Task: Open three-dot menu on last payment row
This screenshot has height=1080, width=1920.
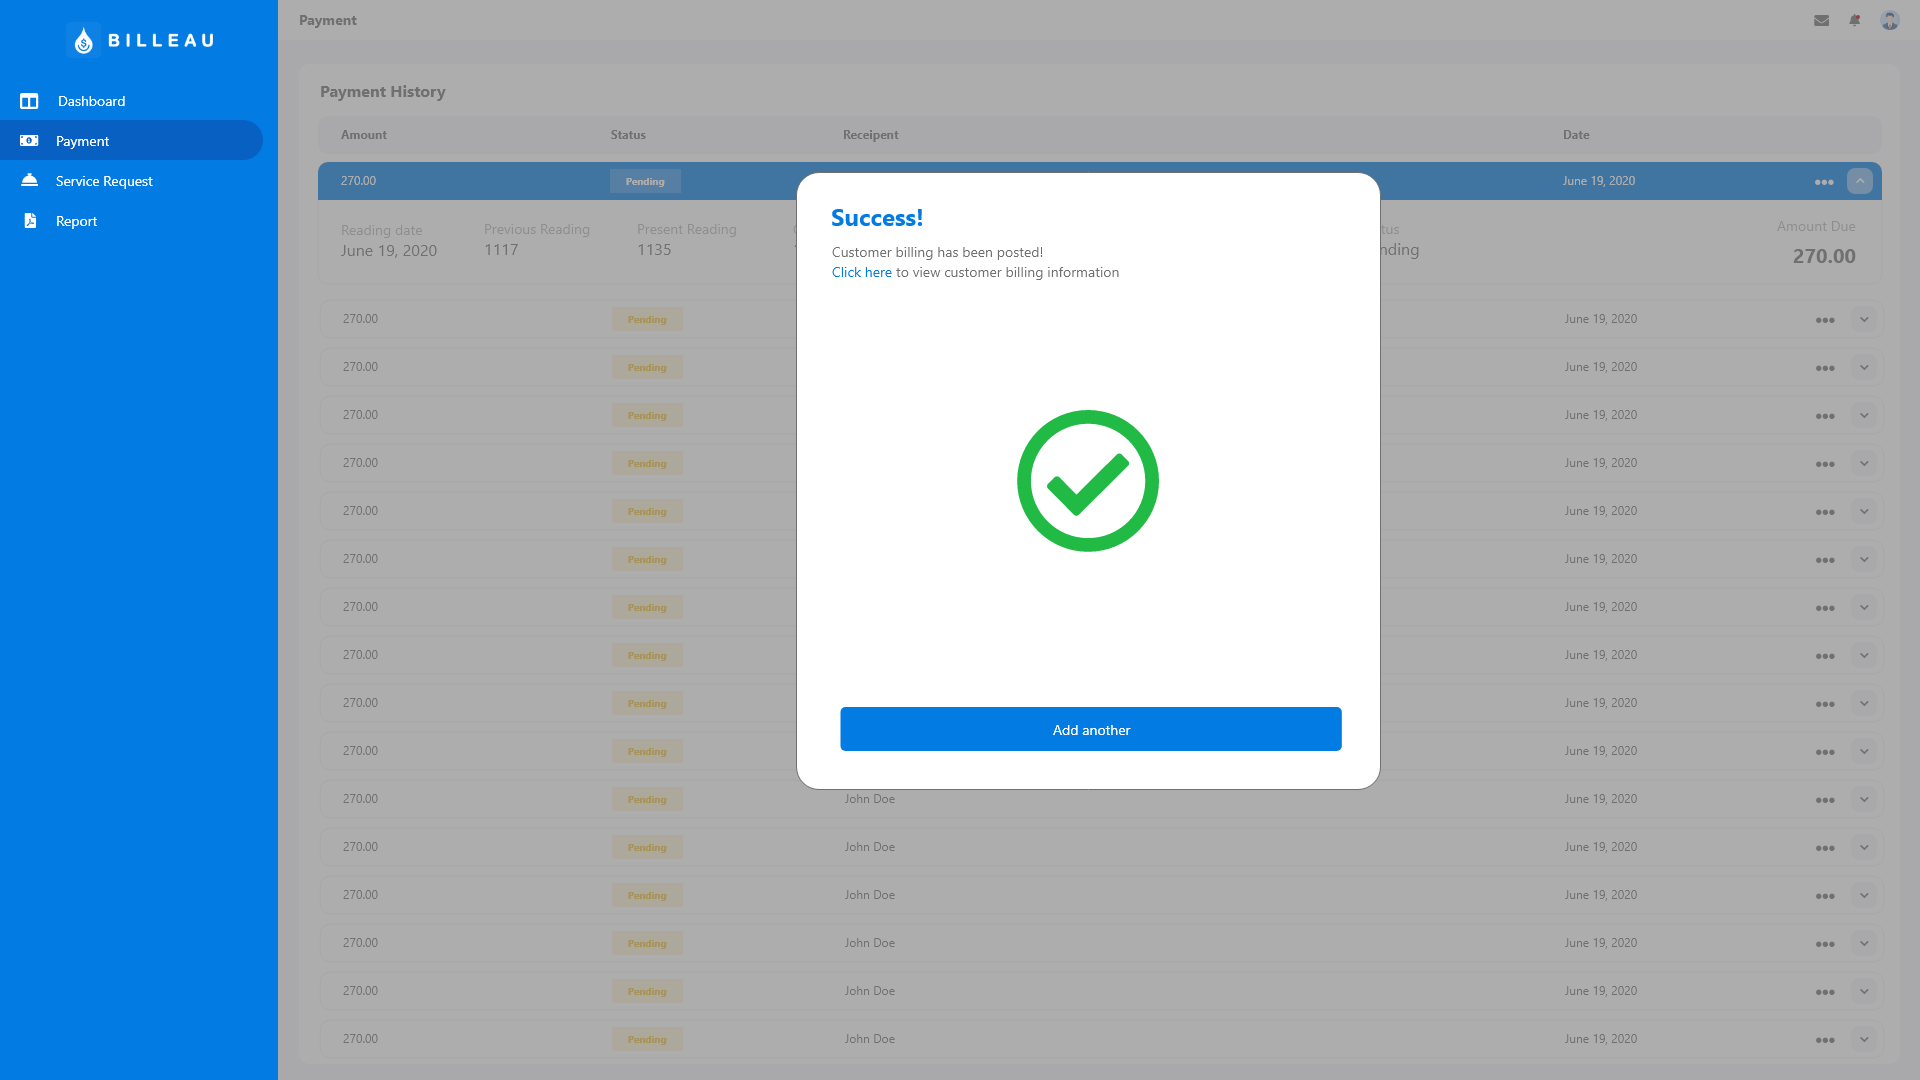Action: click(x=1824, y=1040)
